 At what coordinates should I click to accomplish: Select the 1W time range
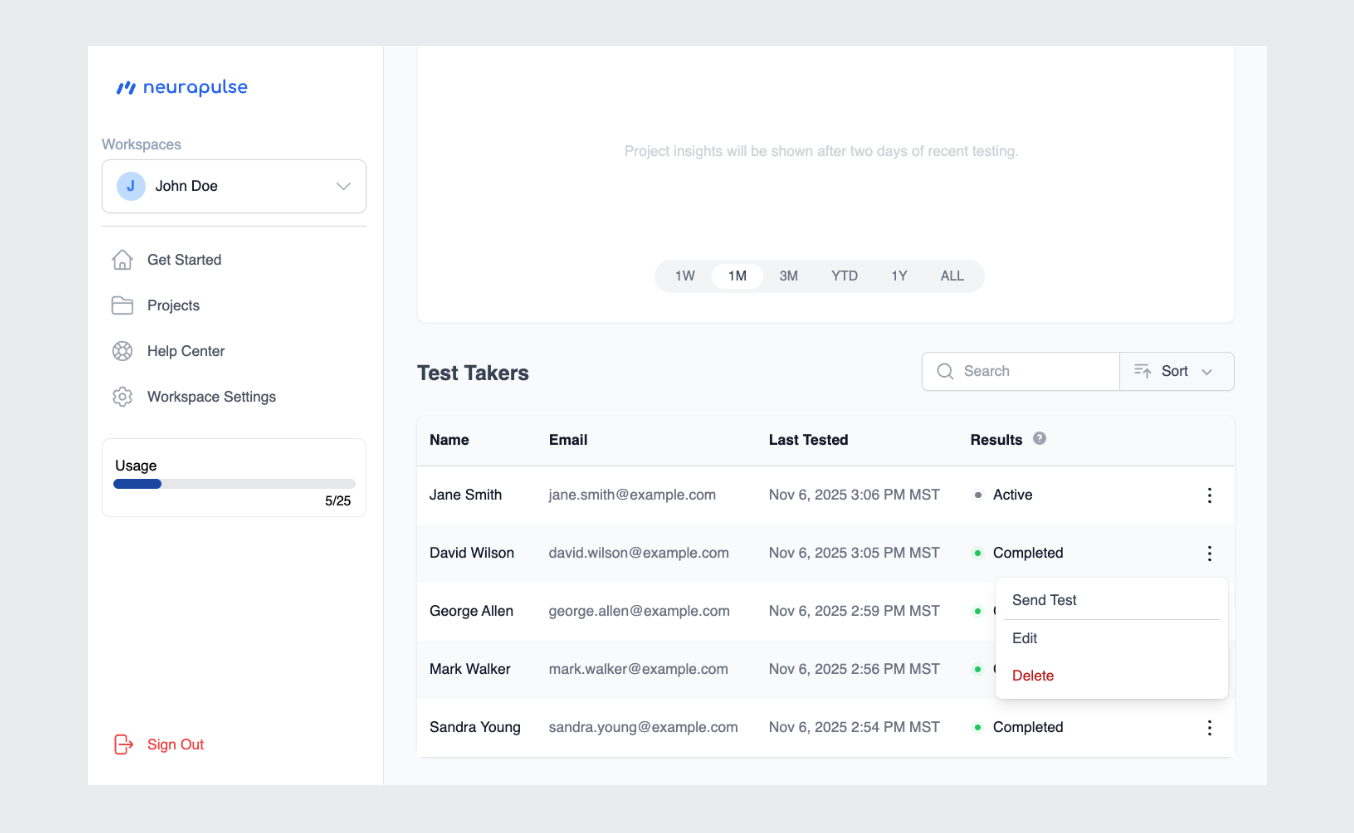tap(684, 276)
